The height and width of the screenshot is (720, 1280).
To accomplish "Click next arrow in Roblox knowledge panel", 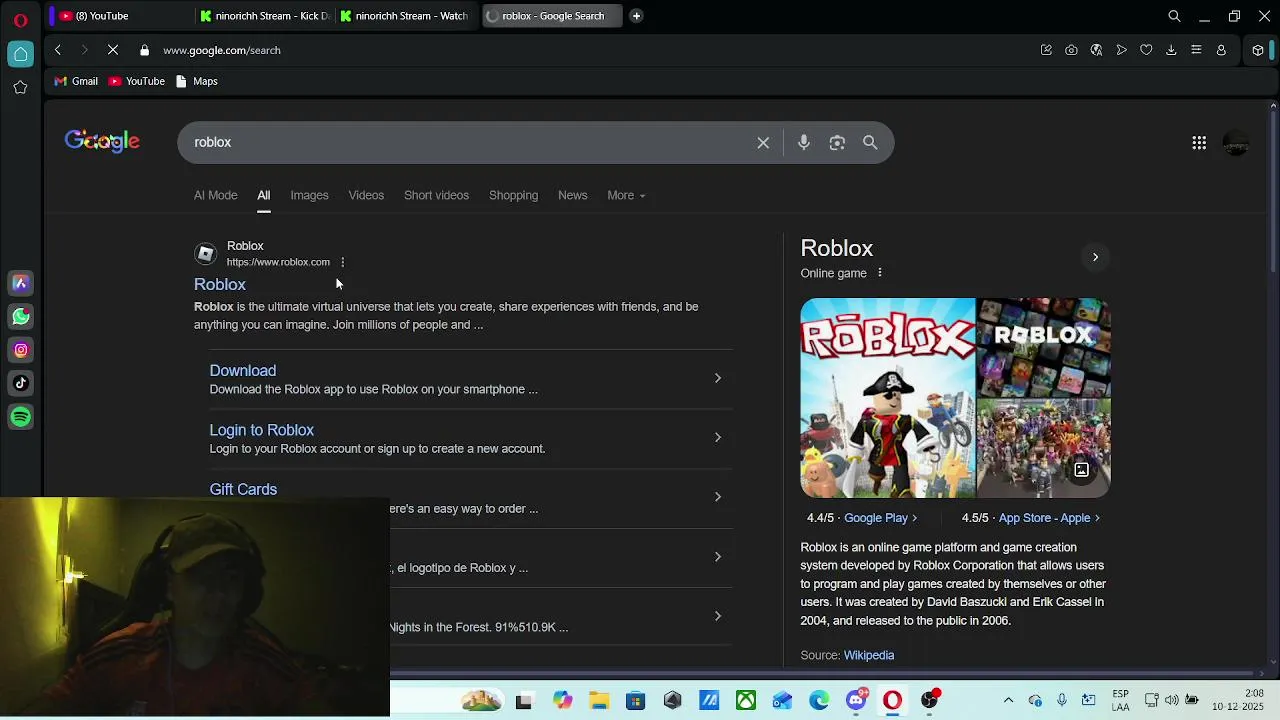I will (x=1095, y=257).
